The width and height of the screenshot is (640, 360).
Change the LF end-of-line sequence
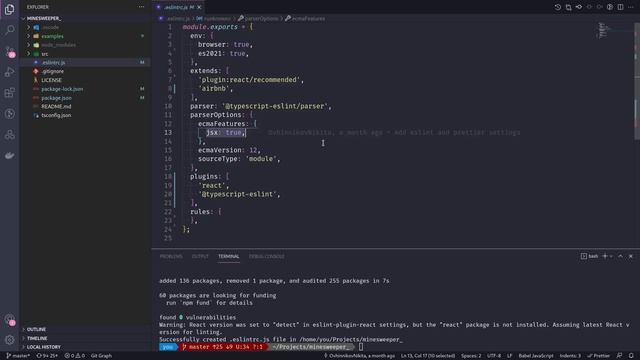509,356
